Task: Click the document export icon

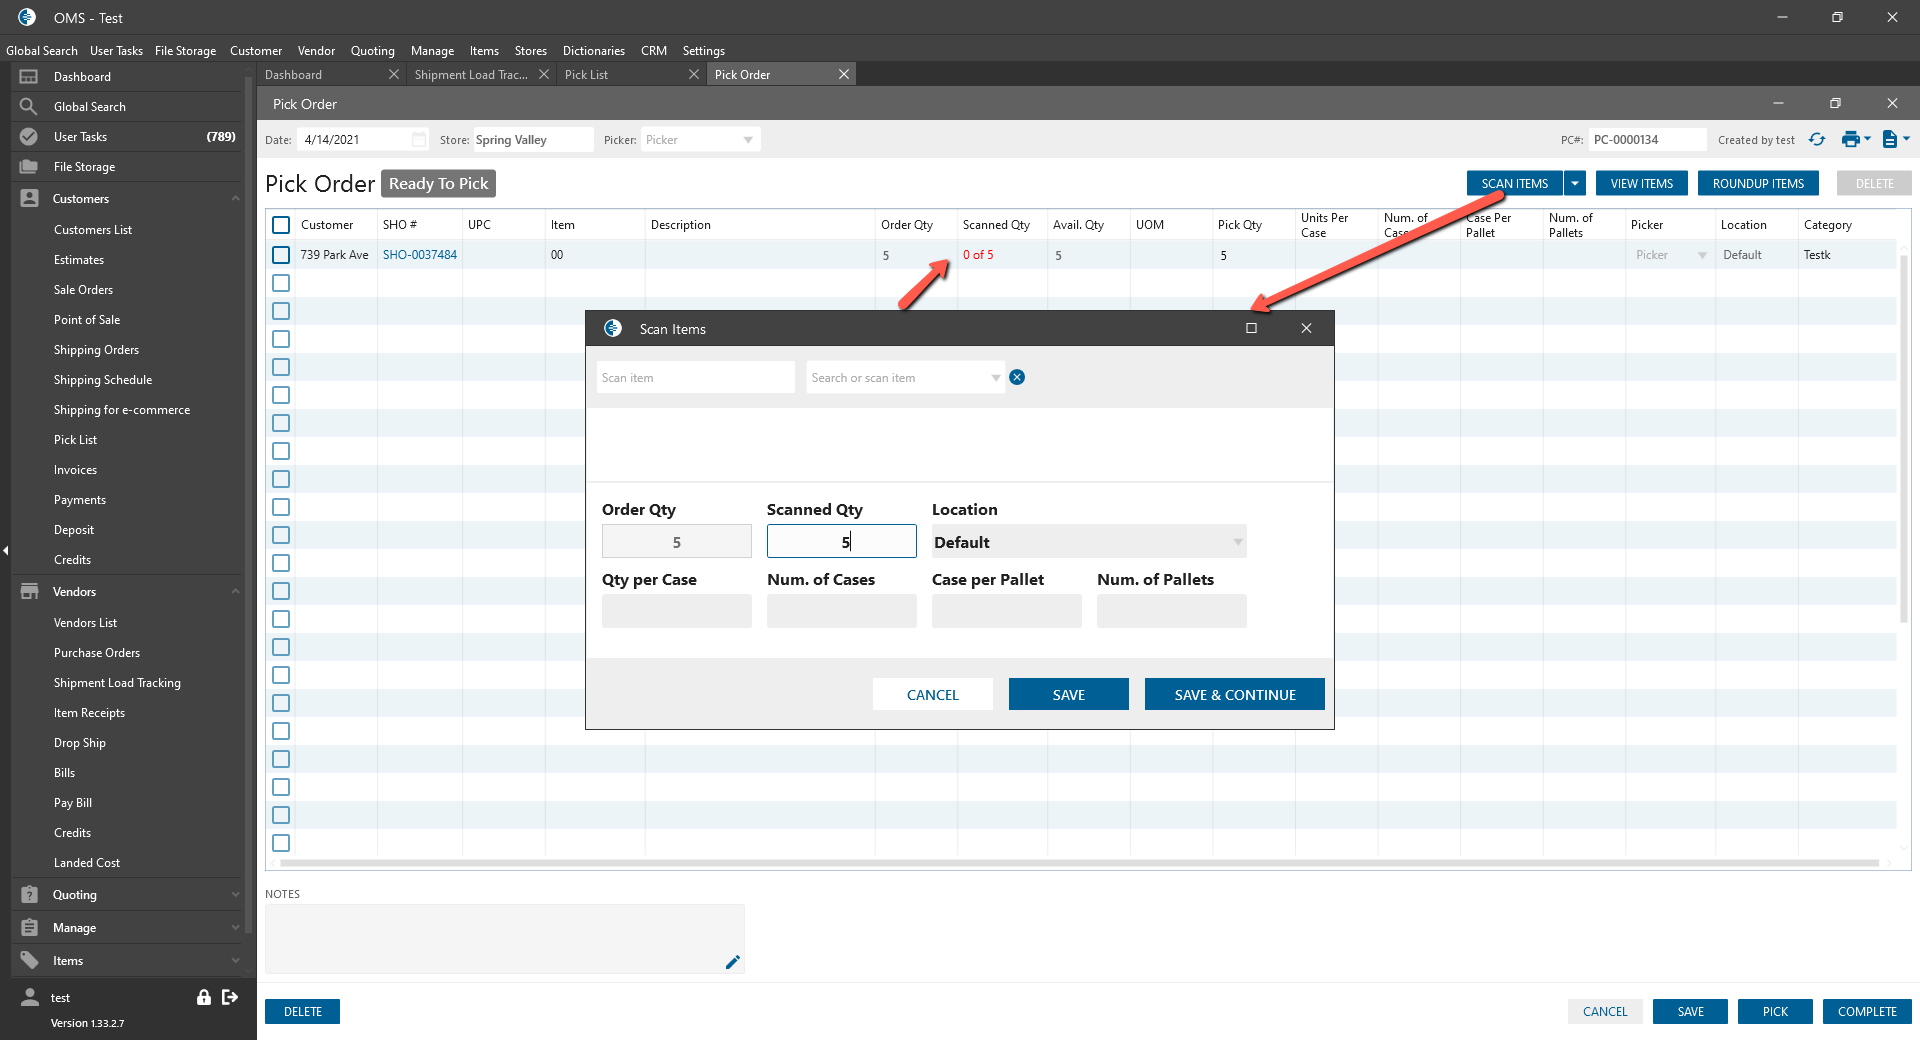Action: click(1890, 140)
